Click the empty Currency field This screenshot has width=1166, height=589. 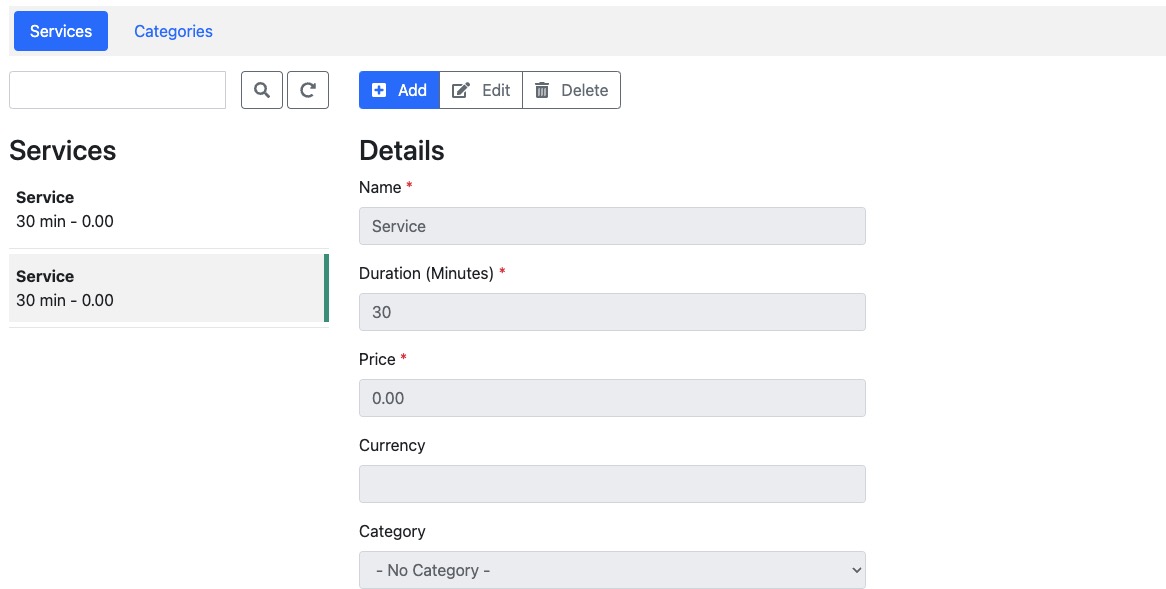[612, 483]
